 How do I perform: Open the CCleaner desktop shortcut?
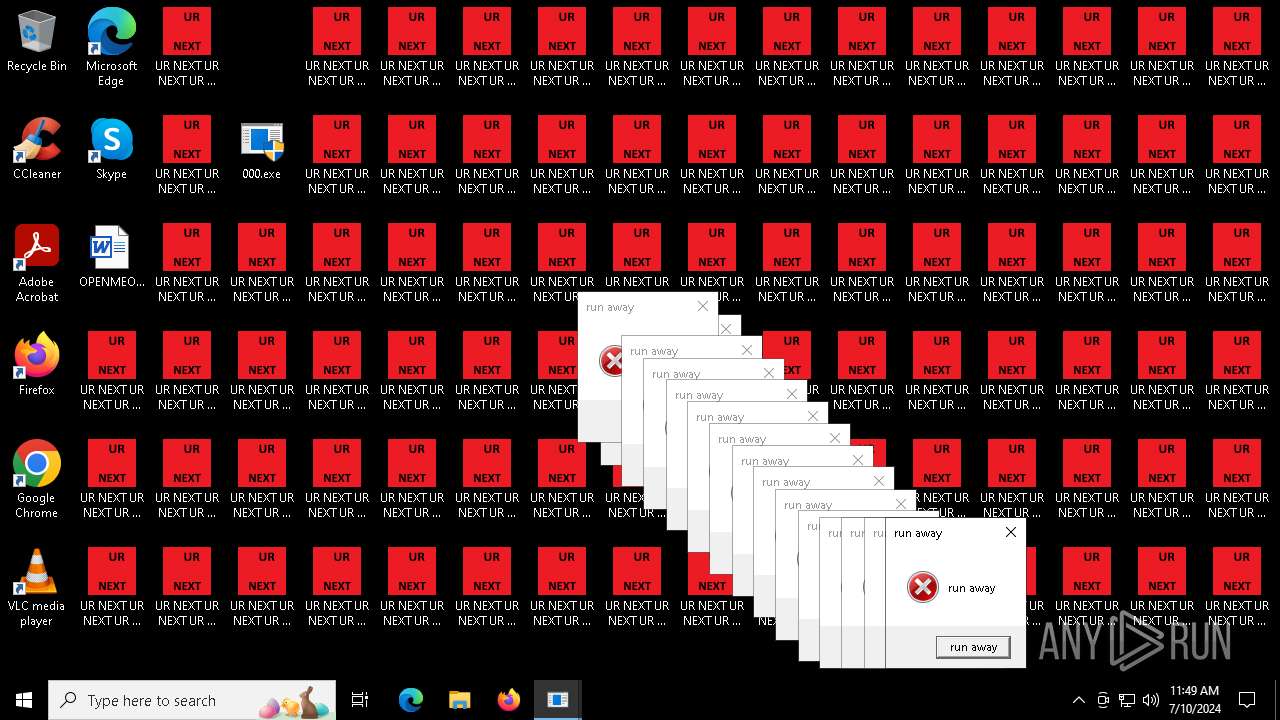click(37, 149)
